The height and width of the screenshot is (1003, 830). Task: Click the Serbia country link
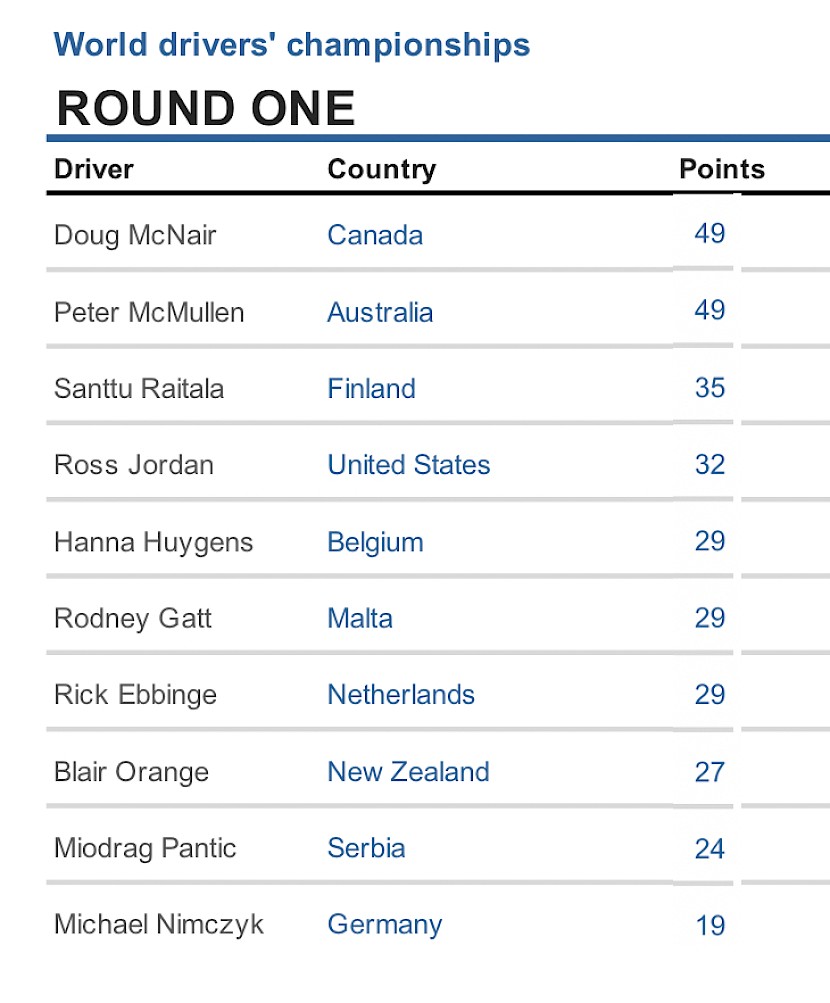(x=366, y=848)
